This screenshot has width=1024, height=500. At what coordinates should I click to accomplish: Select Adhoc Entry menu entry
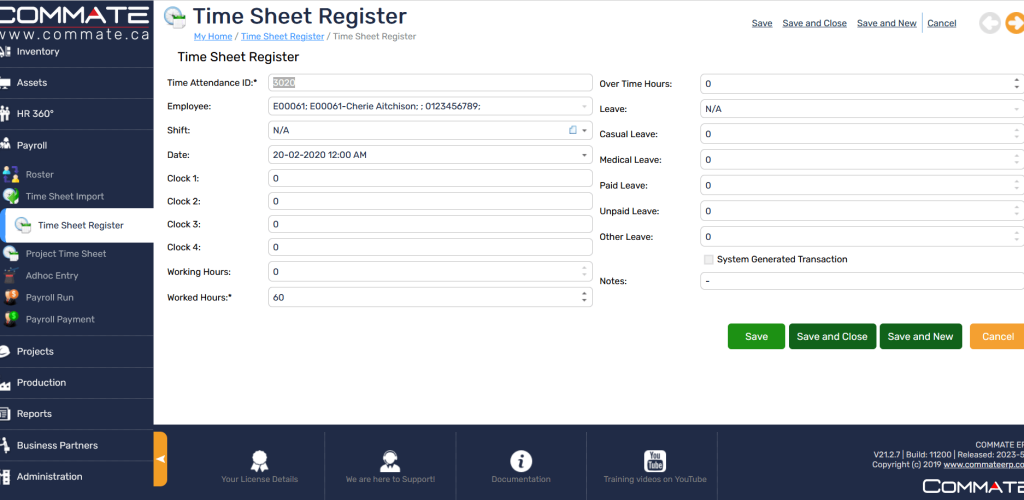click(52, 276)
